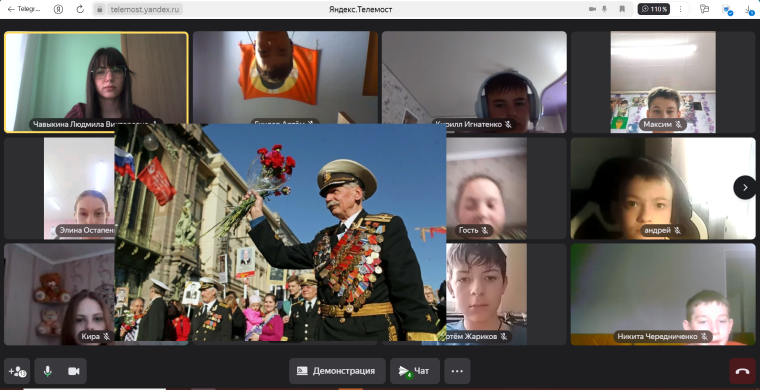
Task: Click Максим muted mic icon
Action: 679,125
